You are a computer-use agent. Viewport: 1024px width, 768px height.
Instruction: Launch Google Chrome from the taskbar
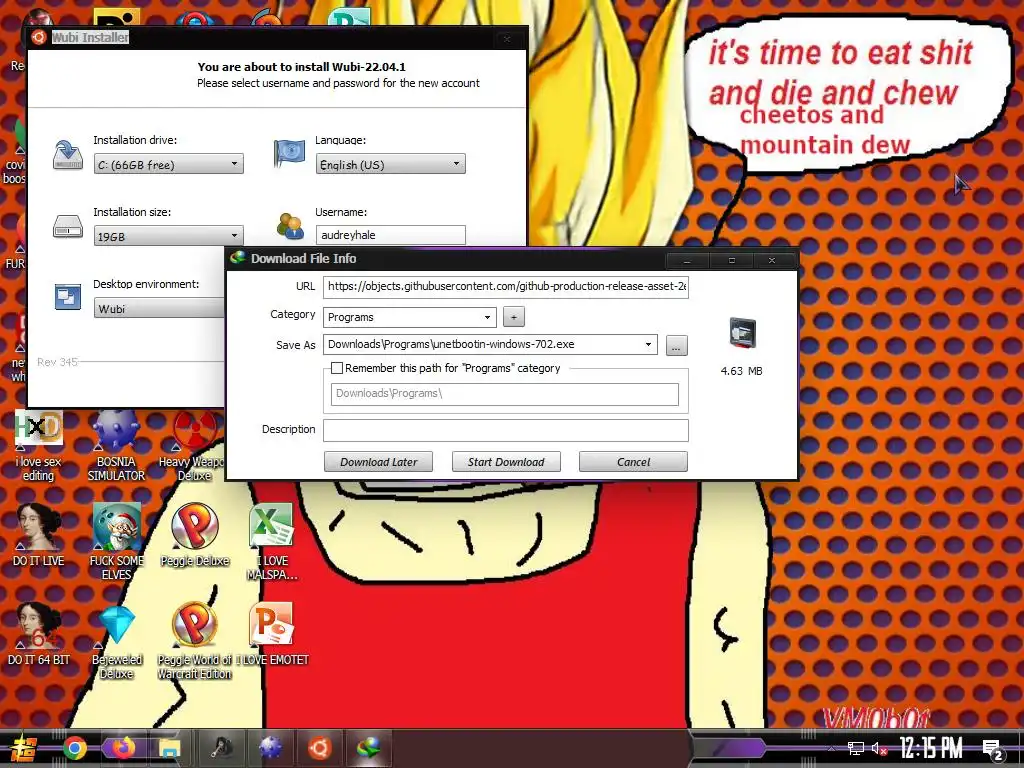(75, 748)
